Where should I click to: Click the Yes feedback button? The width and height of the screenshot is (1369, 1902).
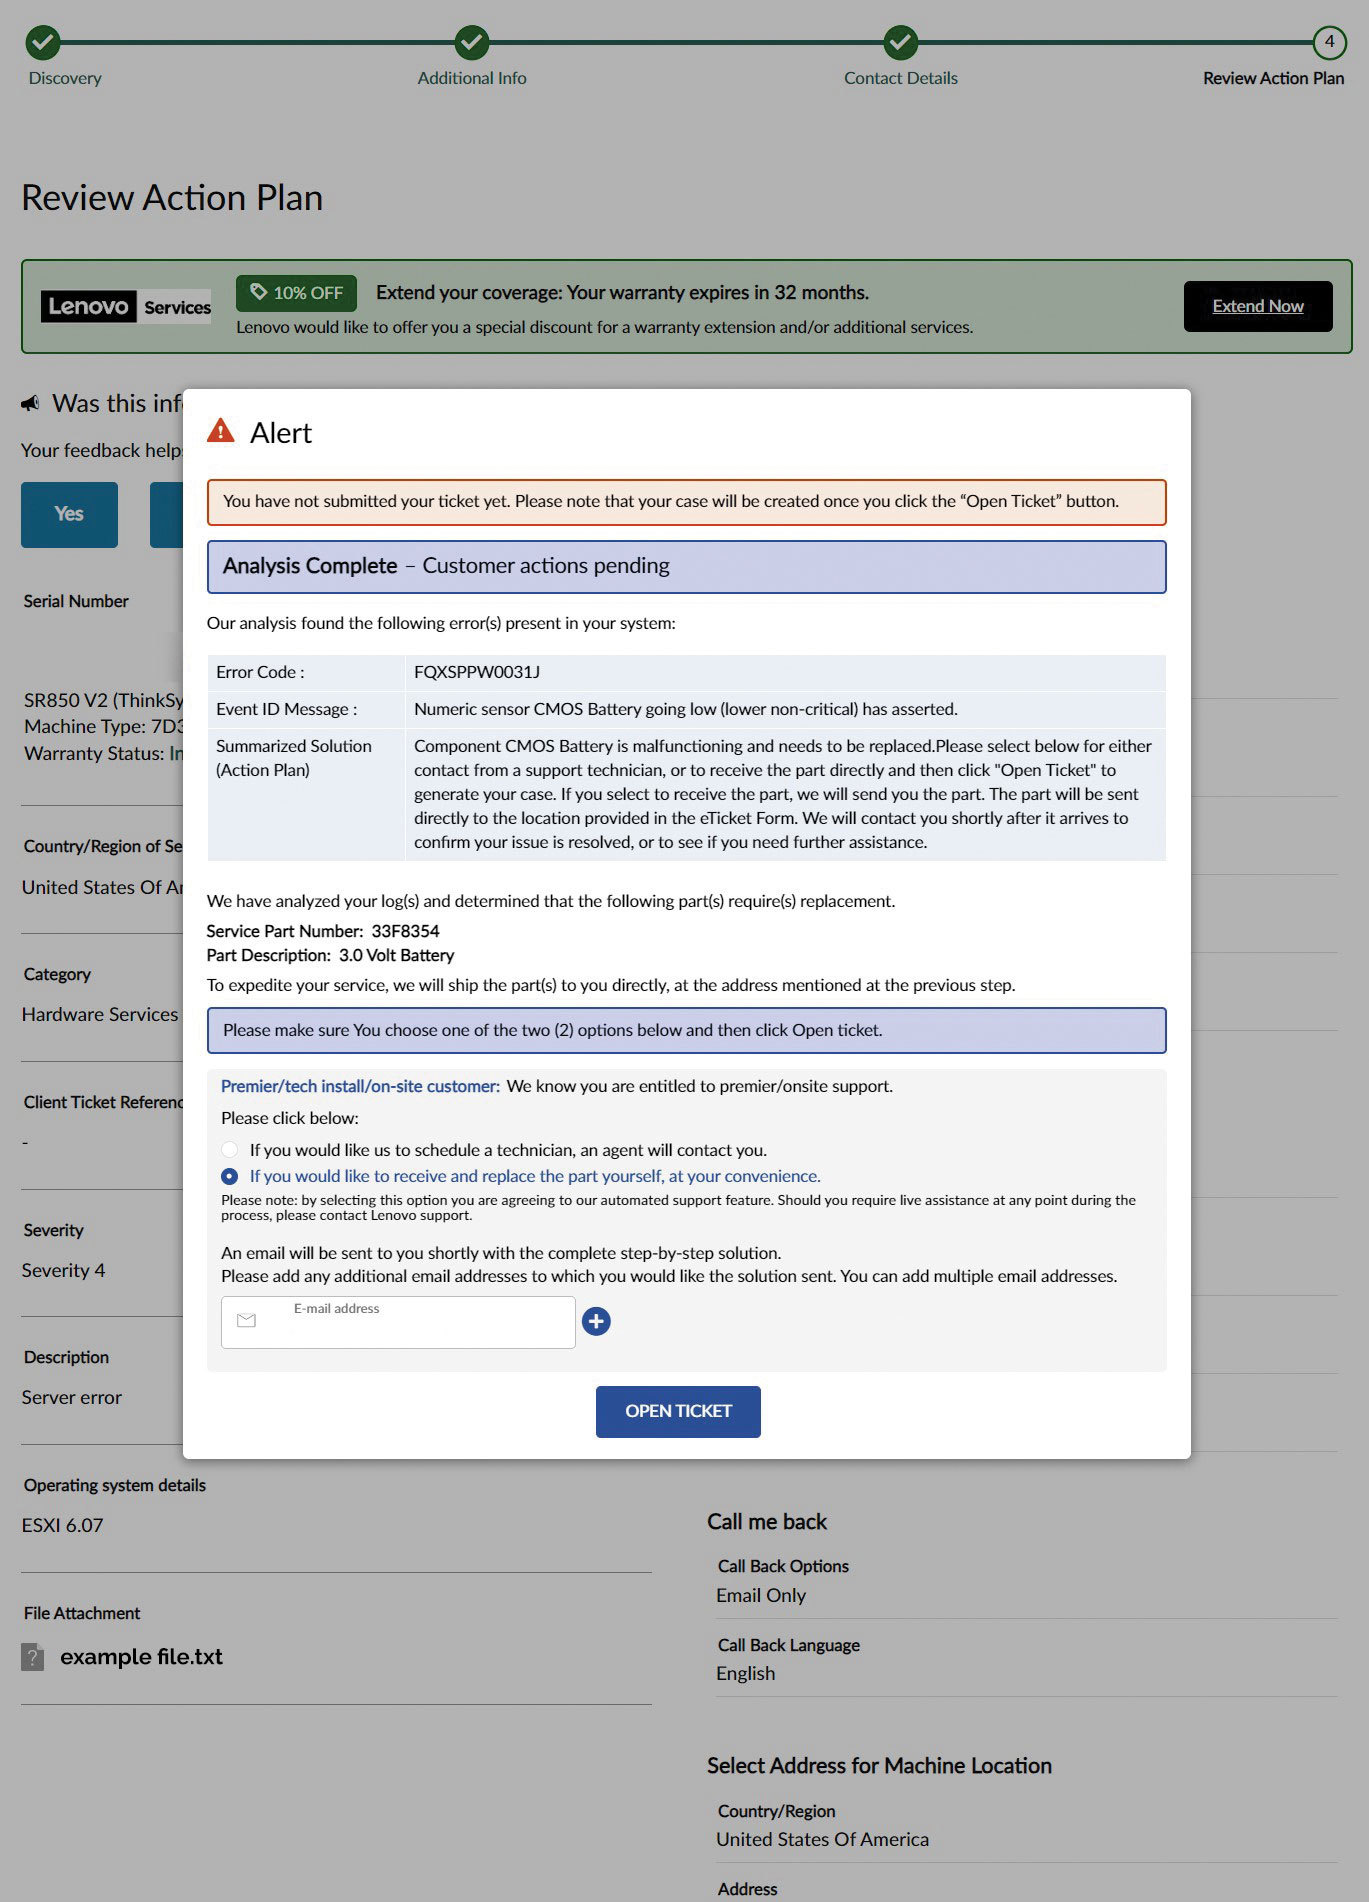coord(69,514)
